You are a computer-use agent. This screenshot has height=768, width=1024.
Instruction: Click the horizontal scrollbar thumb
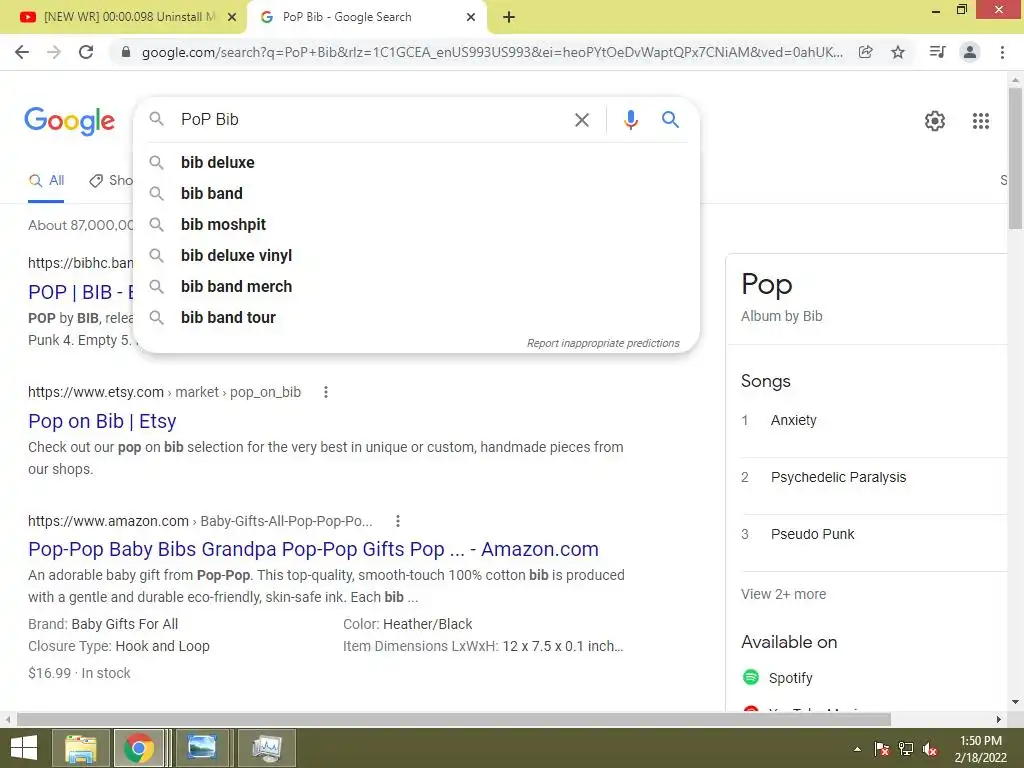[454, 719]
